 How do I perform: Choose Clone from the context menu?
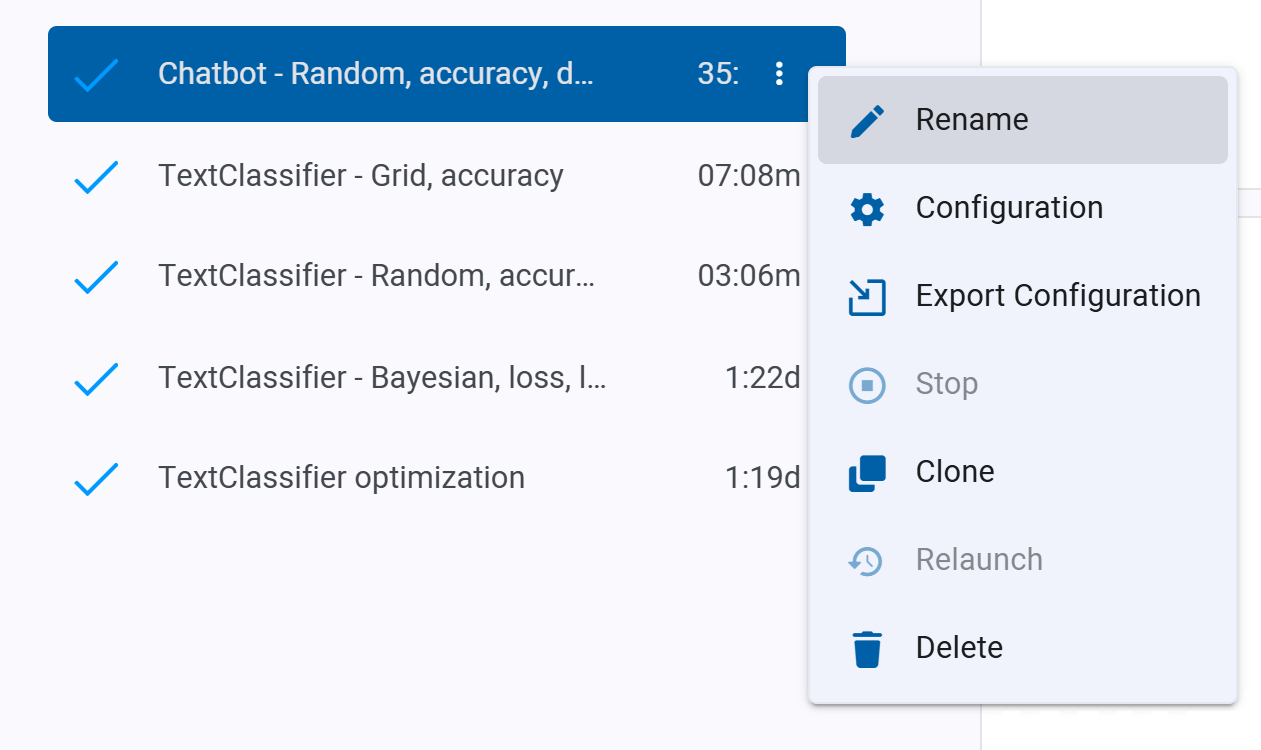[x=954, y=471]
